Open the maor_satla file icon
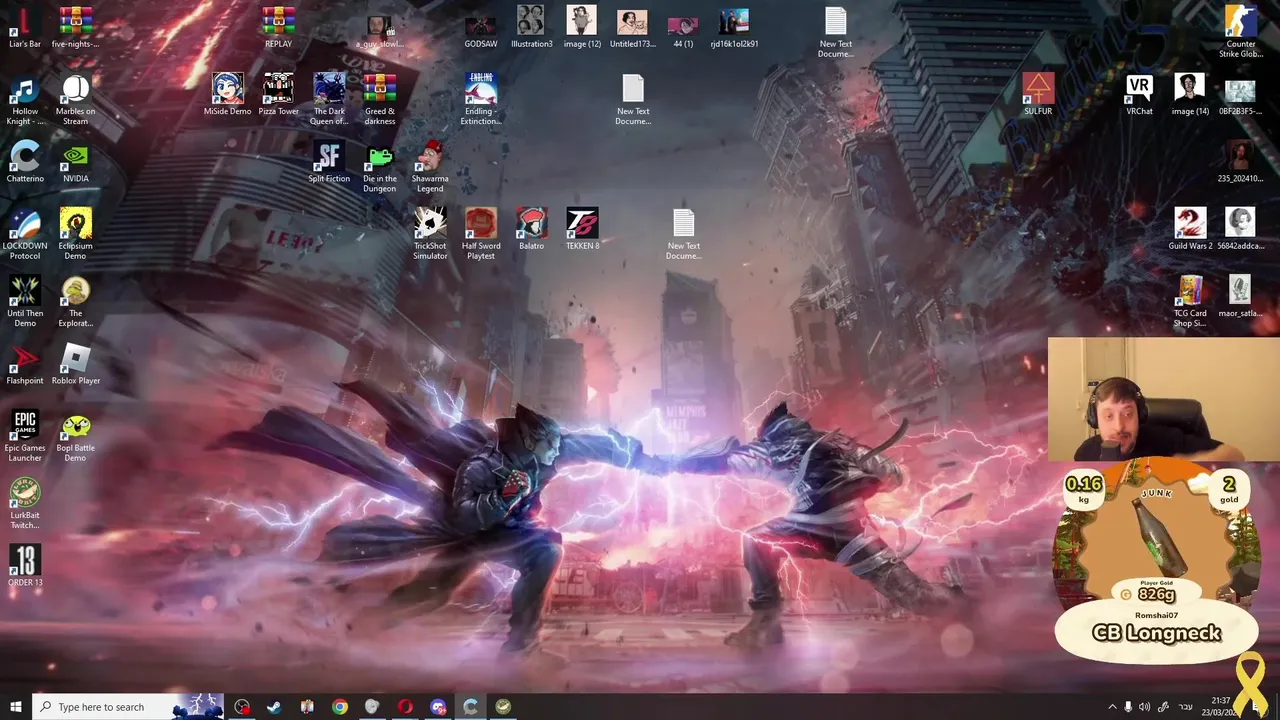Screen dimensions: 1280x720 1241,296
